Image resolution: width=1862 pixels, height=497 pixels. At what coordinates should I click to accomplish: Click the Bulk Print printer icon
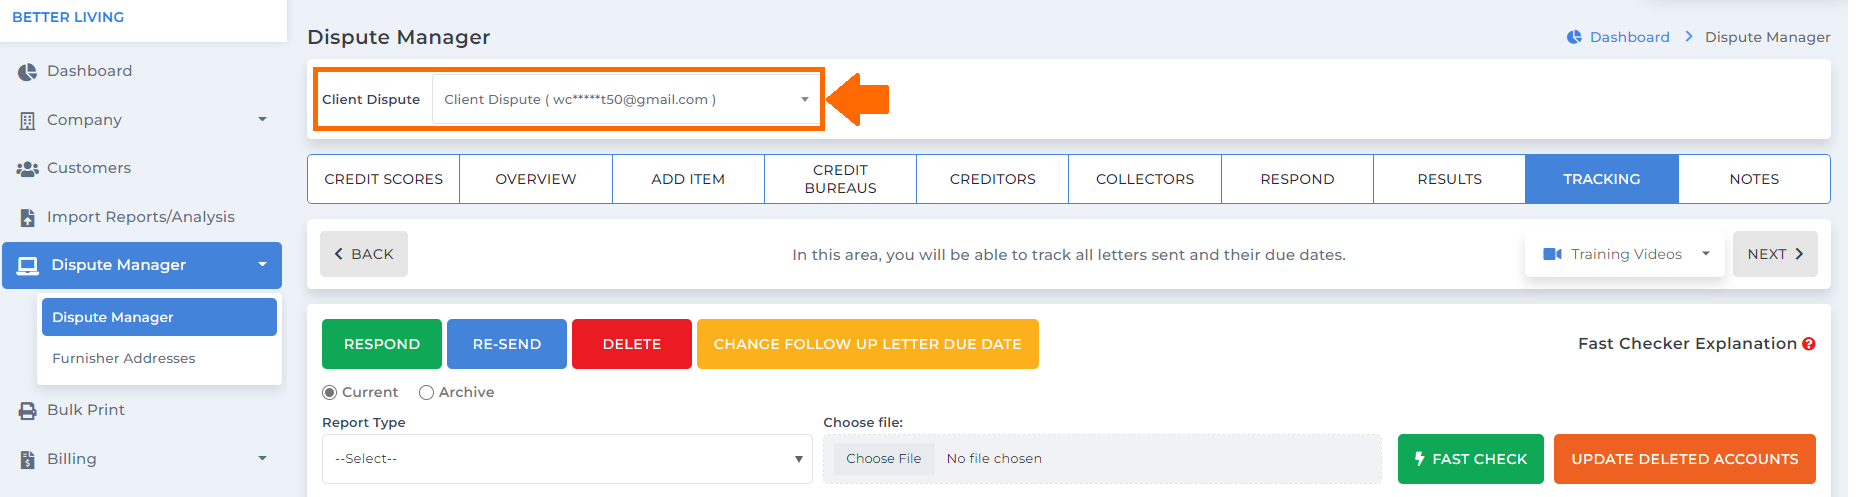pyautogui.click(x=27, y=410)
